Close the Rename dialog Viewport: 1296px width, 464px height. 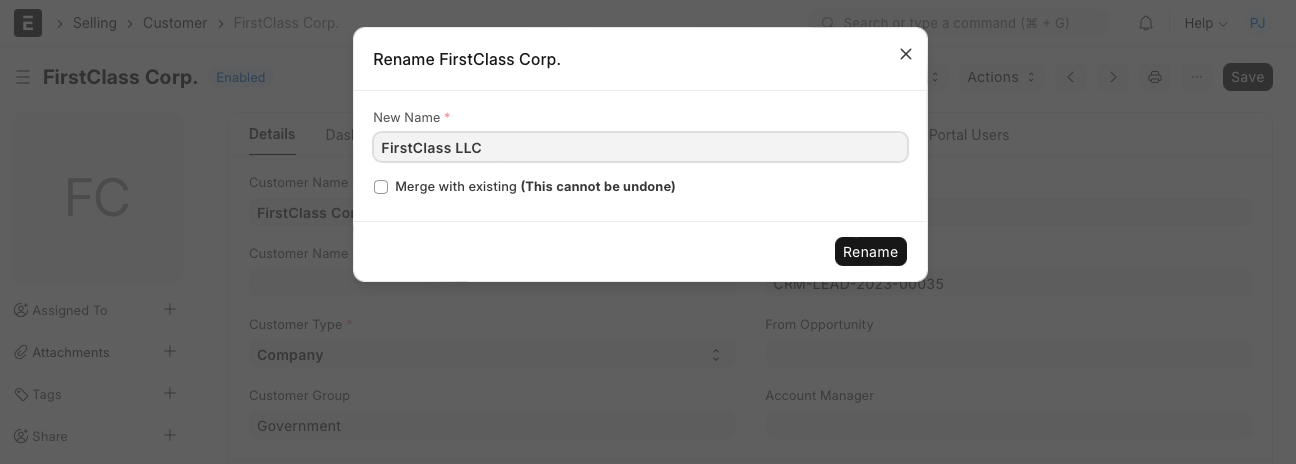(906, 54)
